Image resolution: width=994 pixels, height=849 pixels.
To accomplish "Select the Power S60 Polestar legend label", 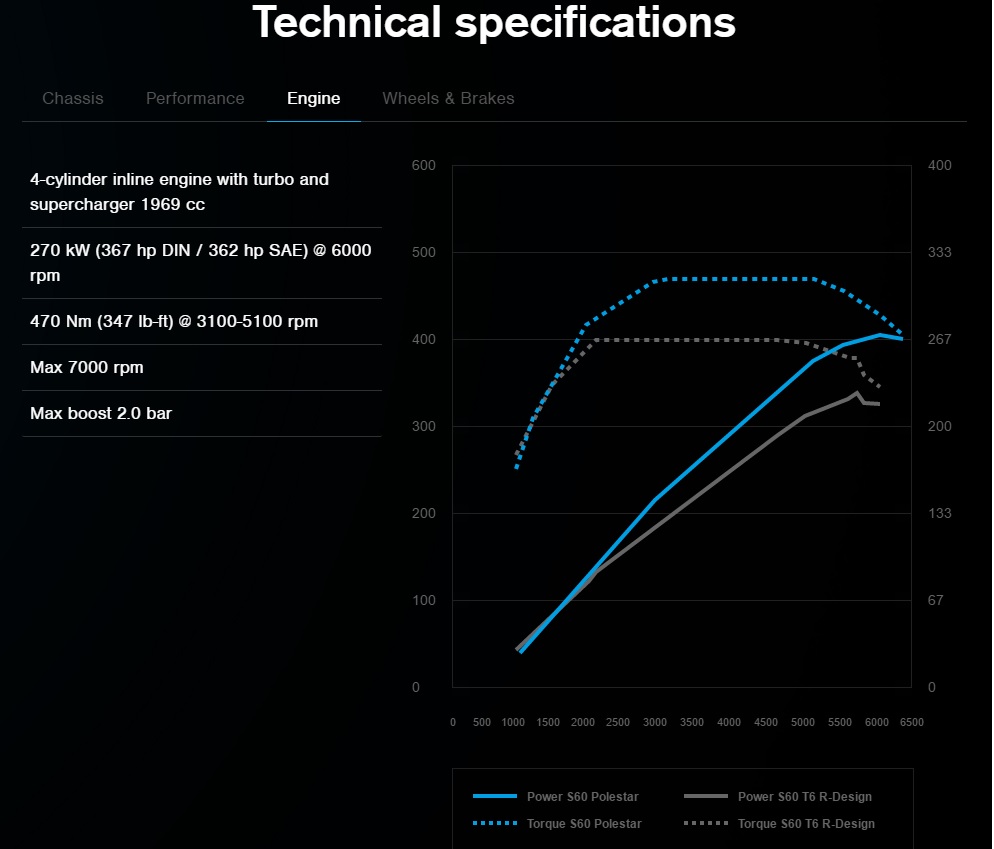I will [x=583, y=796].
